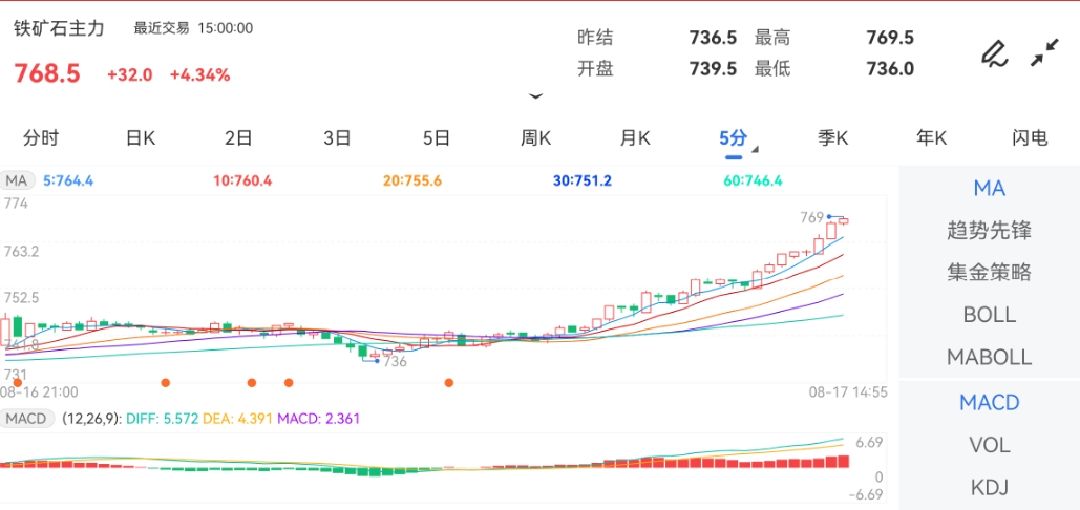The height and width of the screenshot is (510, 1080).
Task: Click the +4.34% change percentage
Action: (x=200, y=75)
